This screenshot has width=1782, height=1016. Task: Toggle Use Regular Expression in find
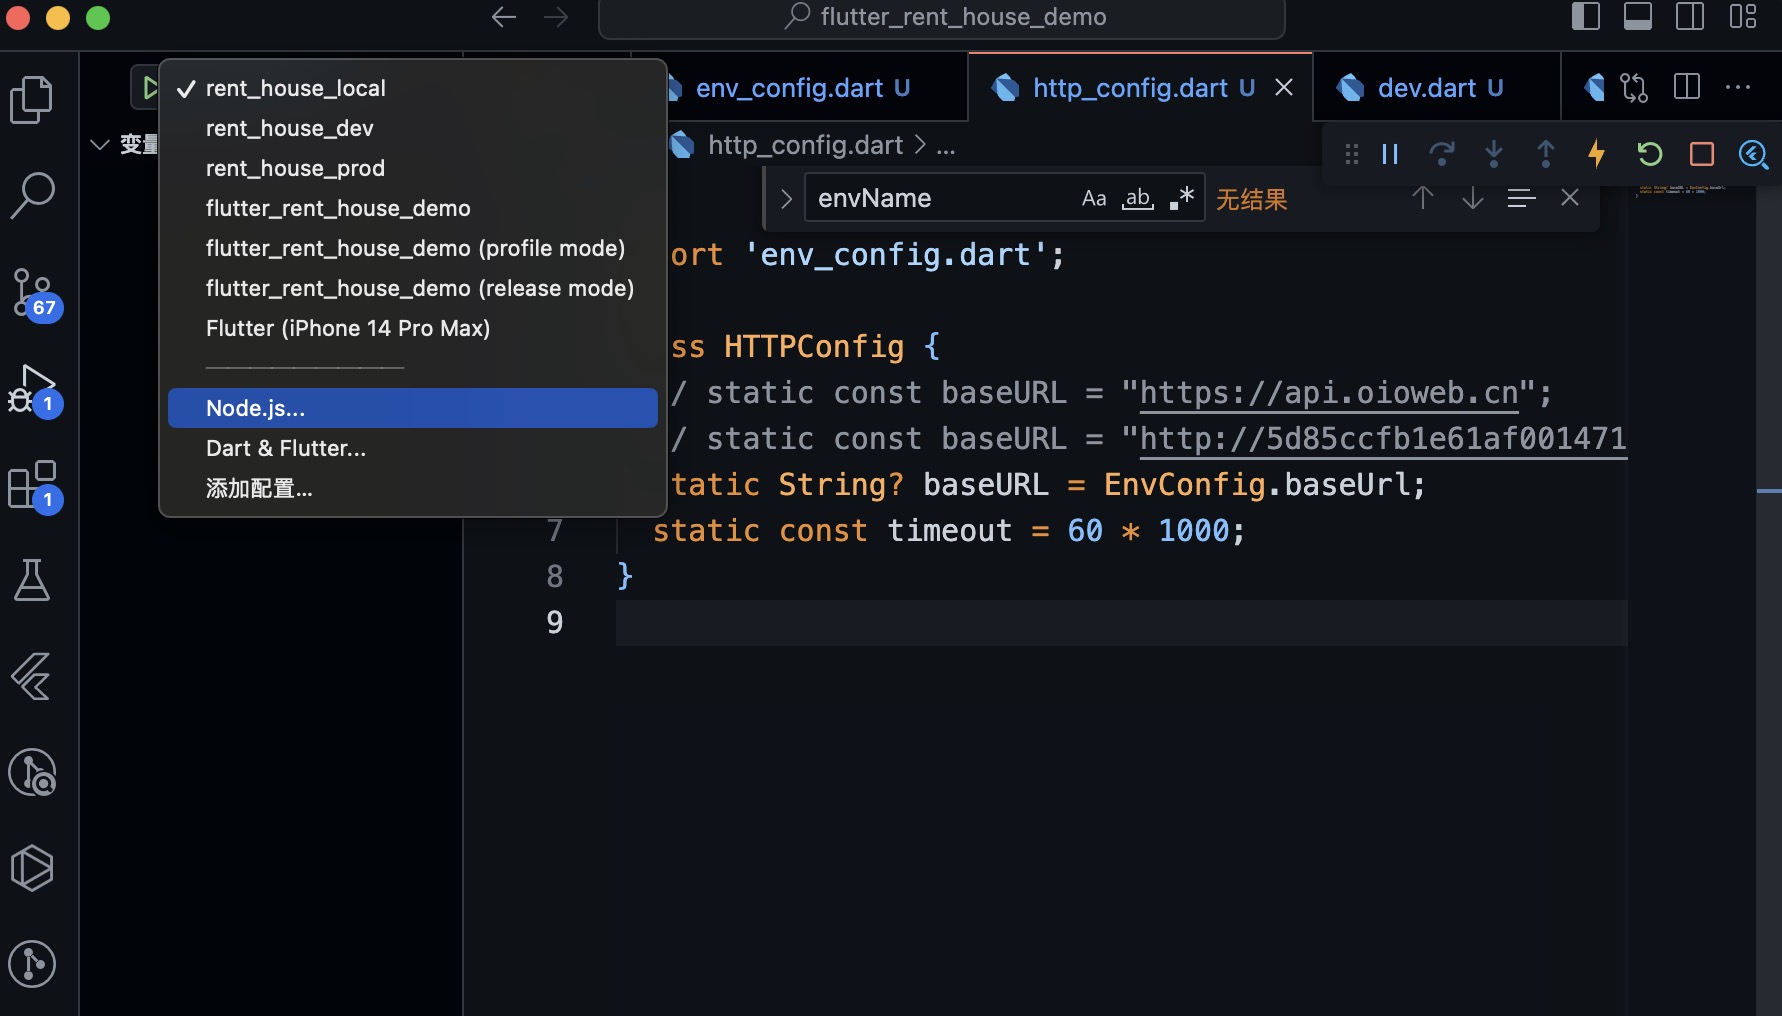point(1182,198)
